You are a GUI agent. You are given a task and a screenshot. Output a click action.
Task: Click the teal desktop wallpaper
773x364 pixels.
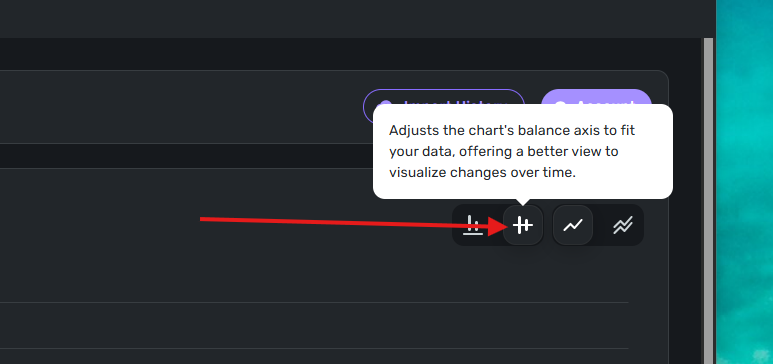(744, 182)
